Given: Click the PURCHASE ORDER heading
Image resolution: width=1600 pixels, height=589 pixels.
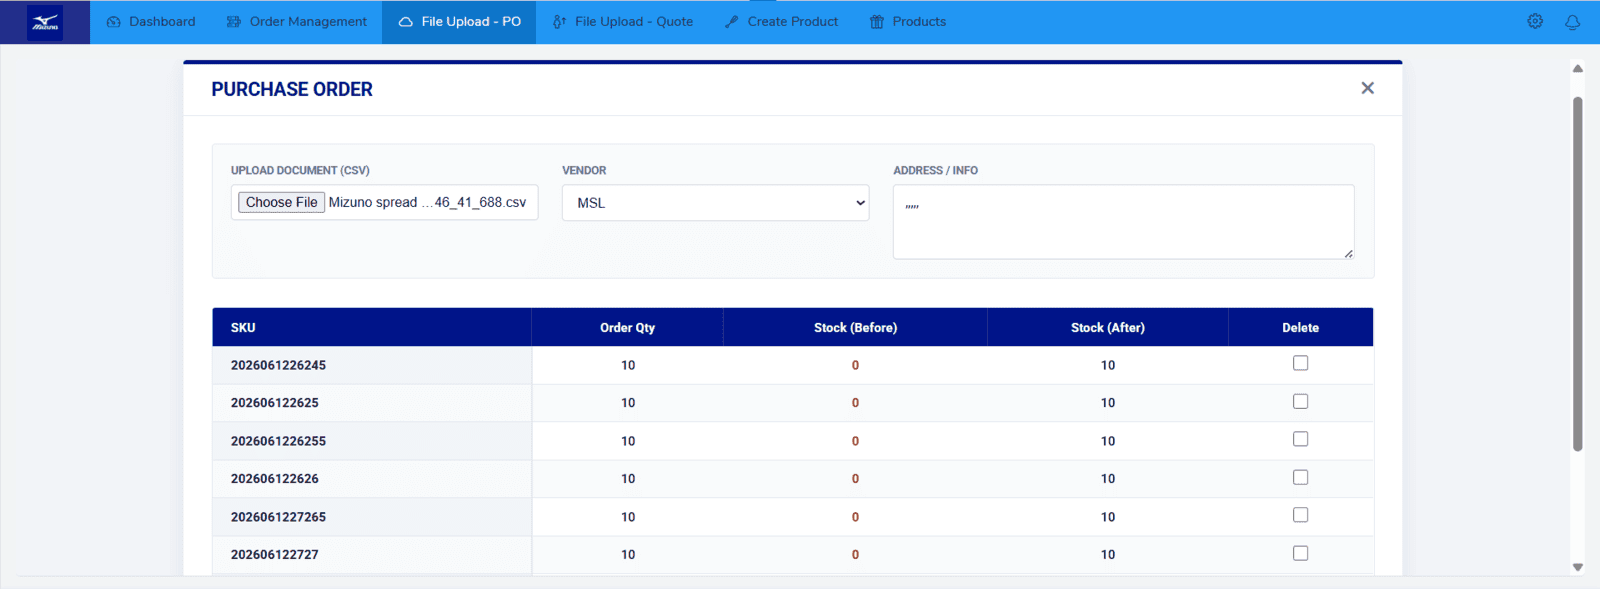Looking at the screenshot, I should [x=292, y=89].
